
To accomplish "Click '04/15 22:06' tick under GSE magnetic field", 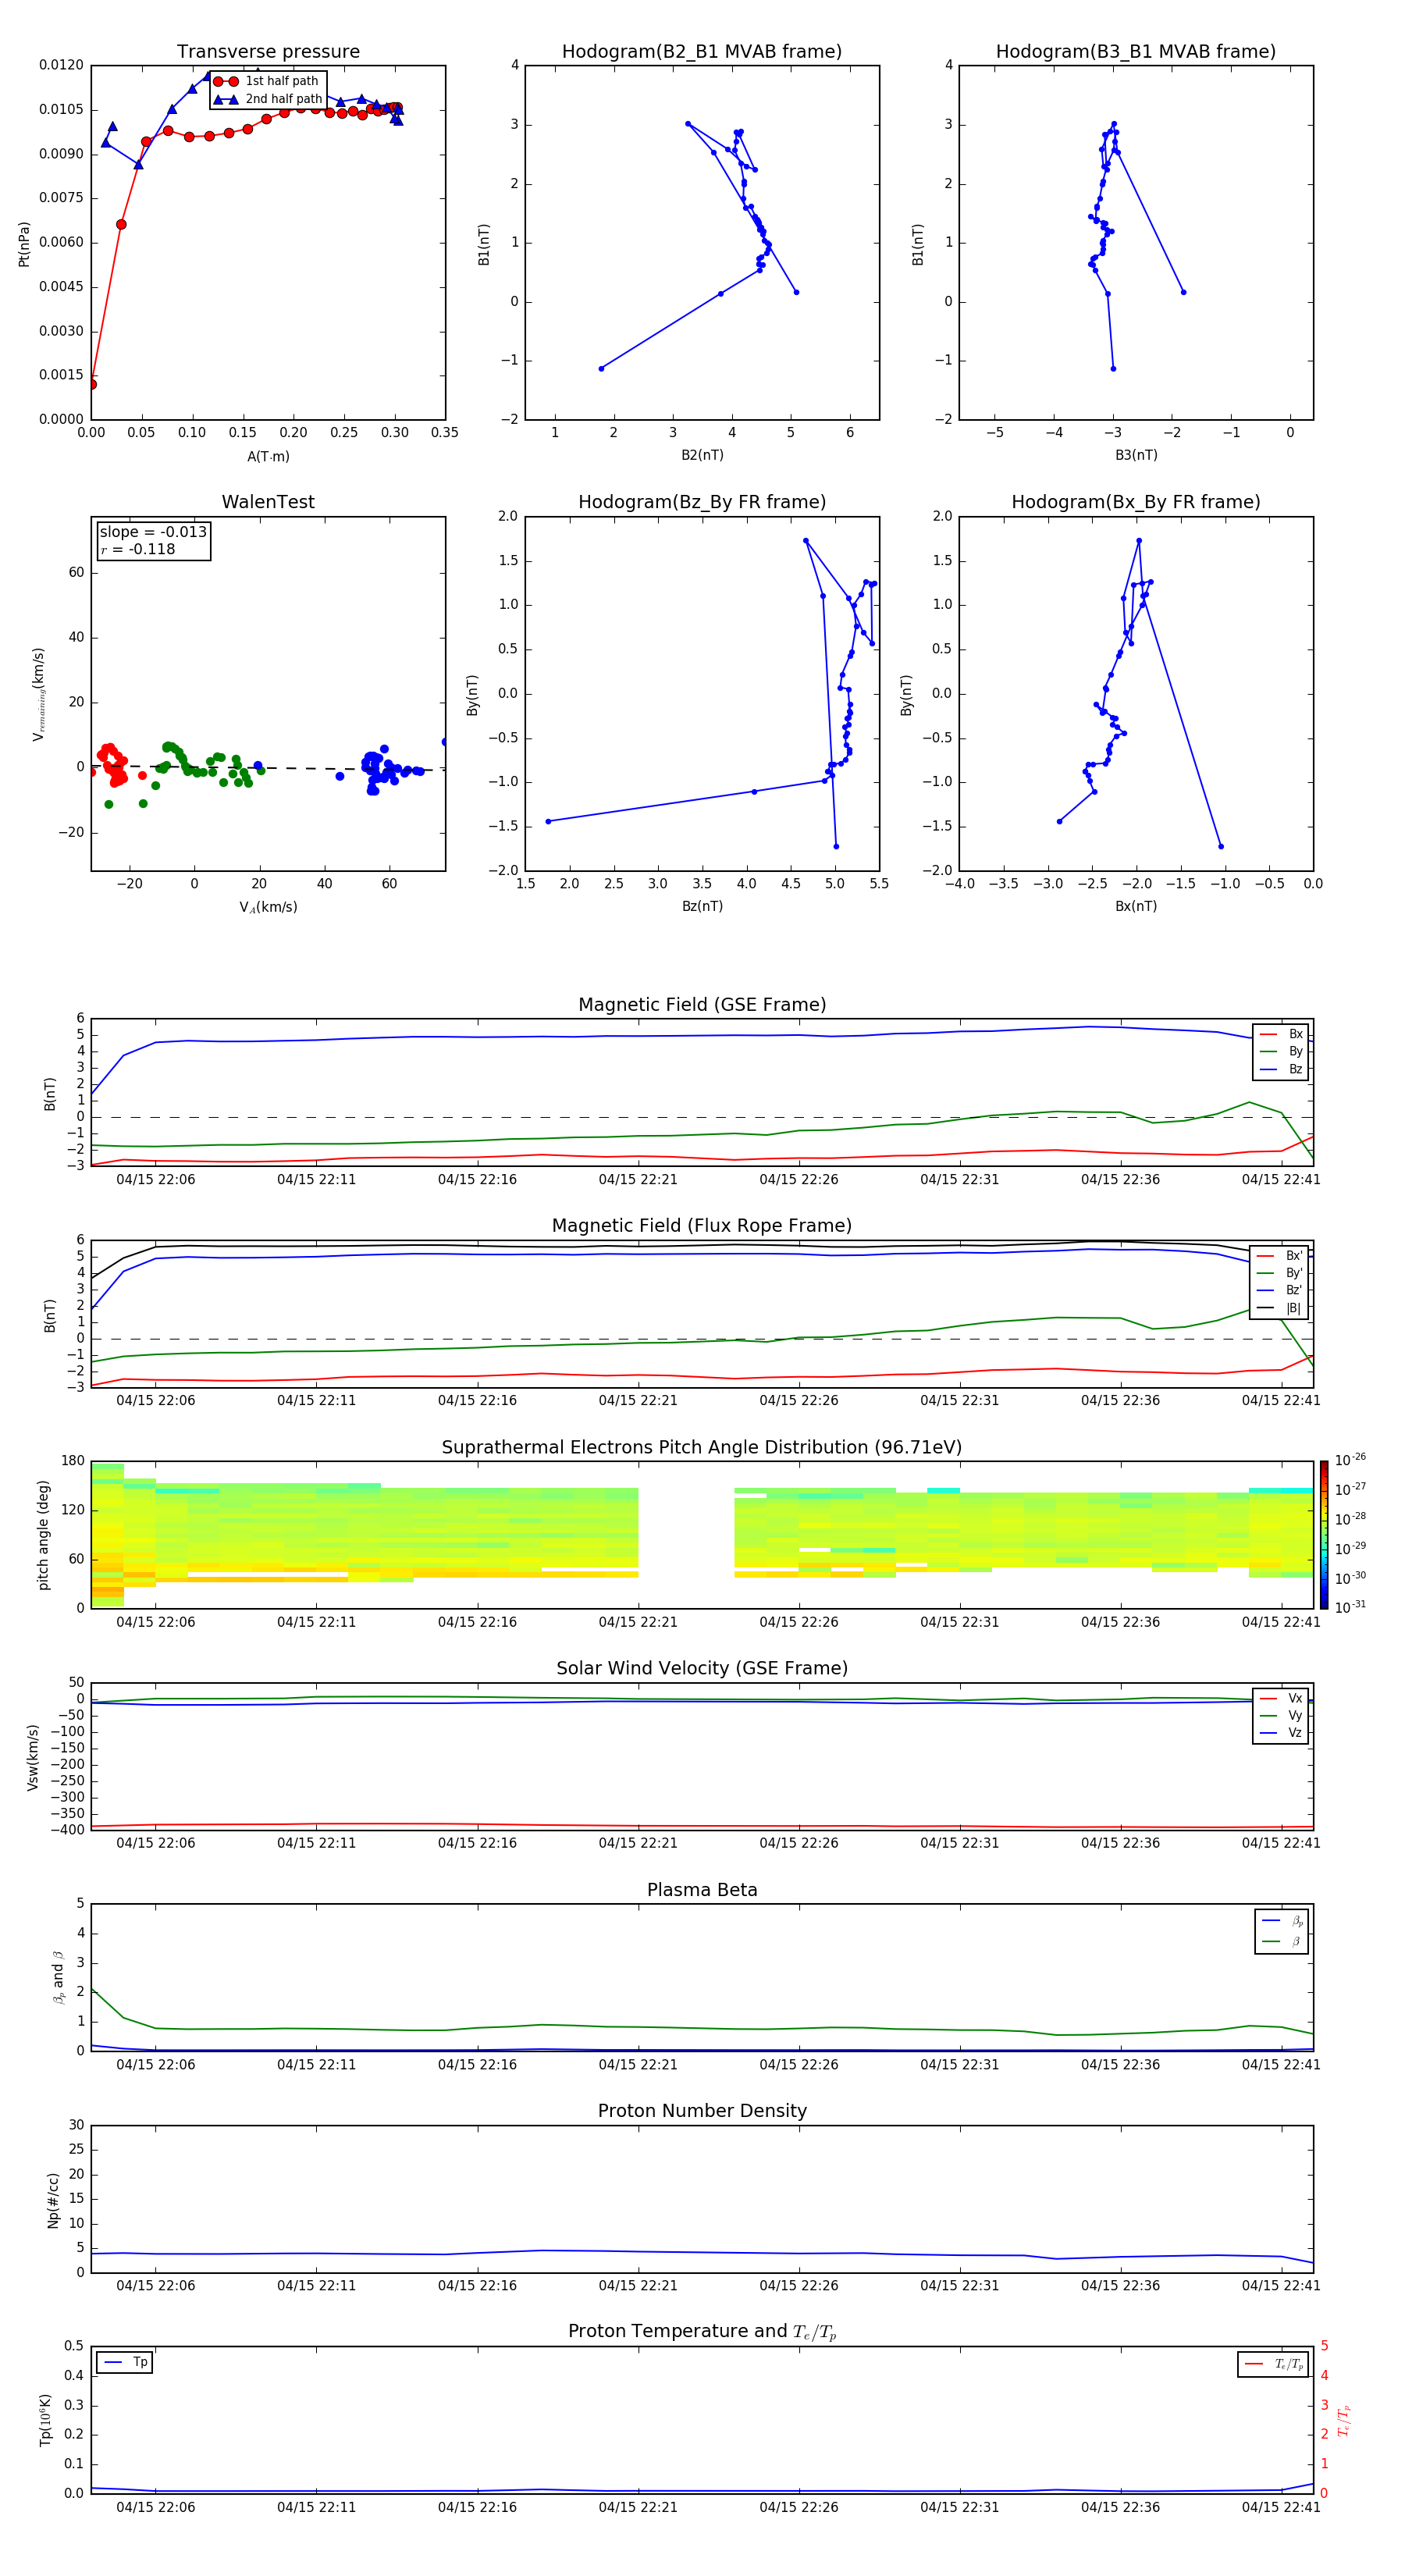I will pos(156,1179).
